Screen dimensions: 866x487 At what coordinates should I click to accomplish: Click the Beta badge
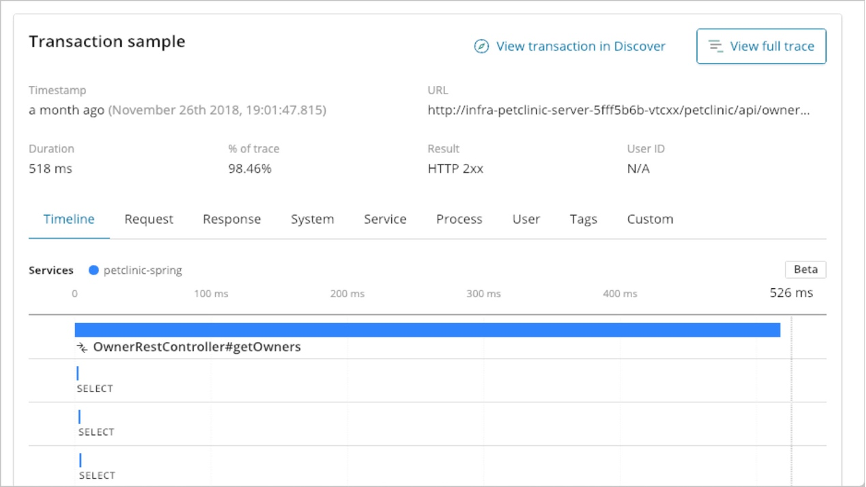(805, 270)
